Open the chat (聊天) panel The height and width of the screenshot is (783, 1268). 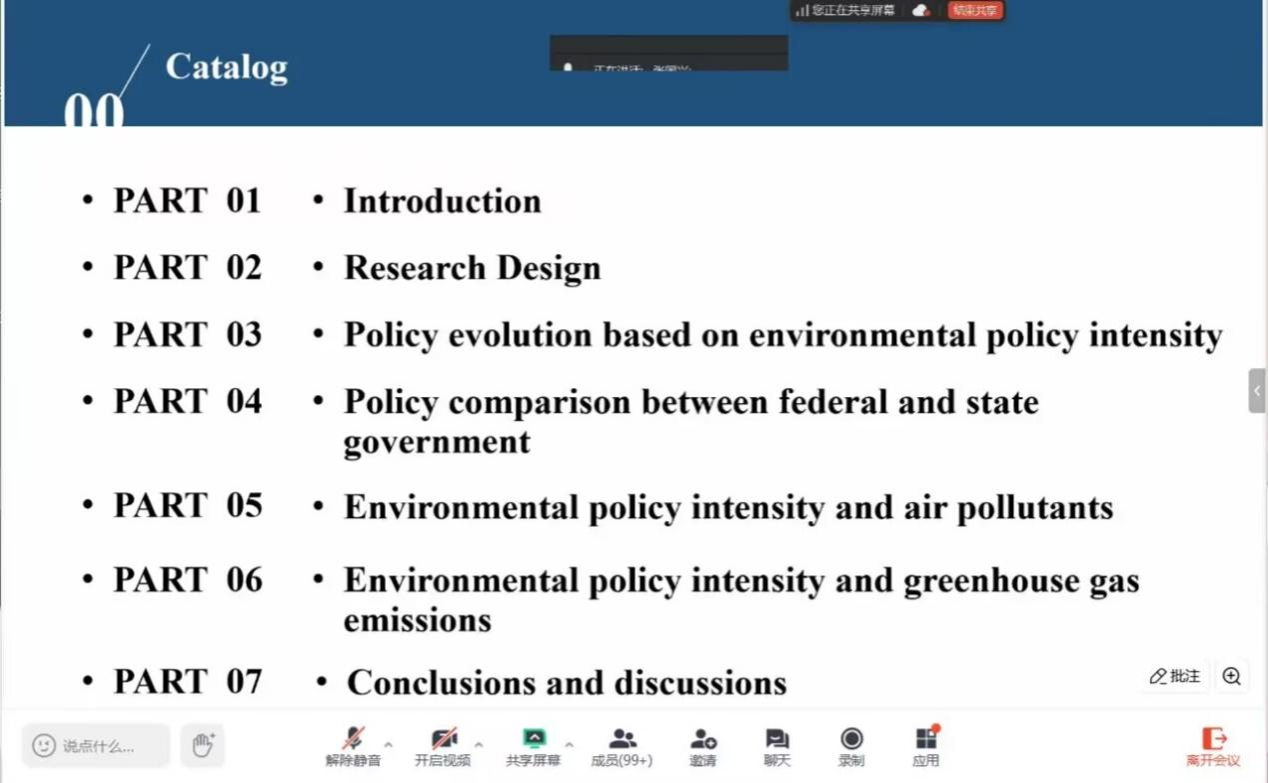(777, 746)
